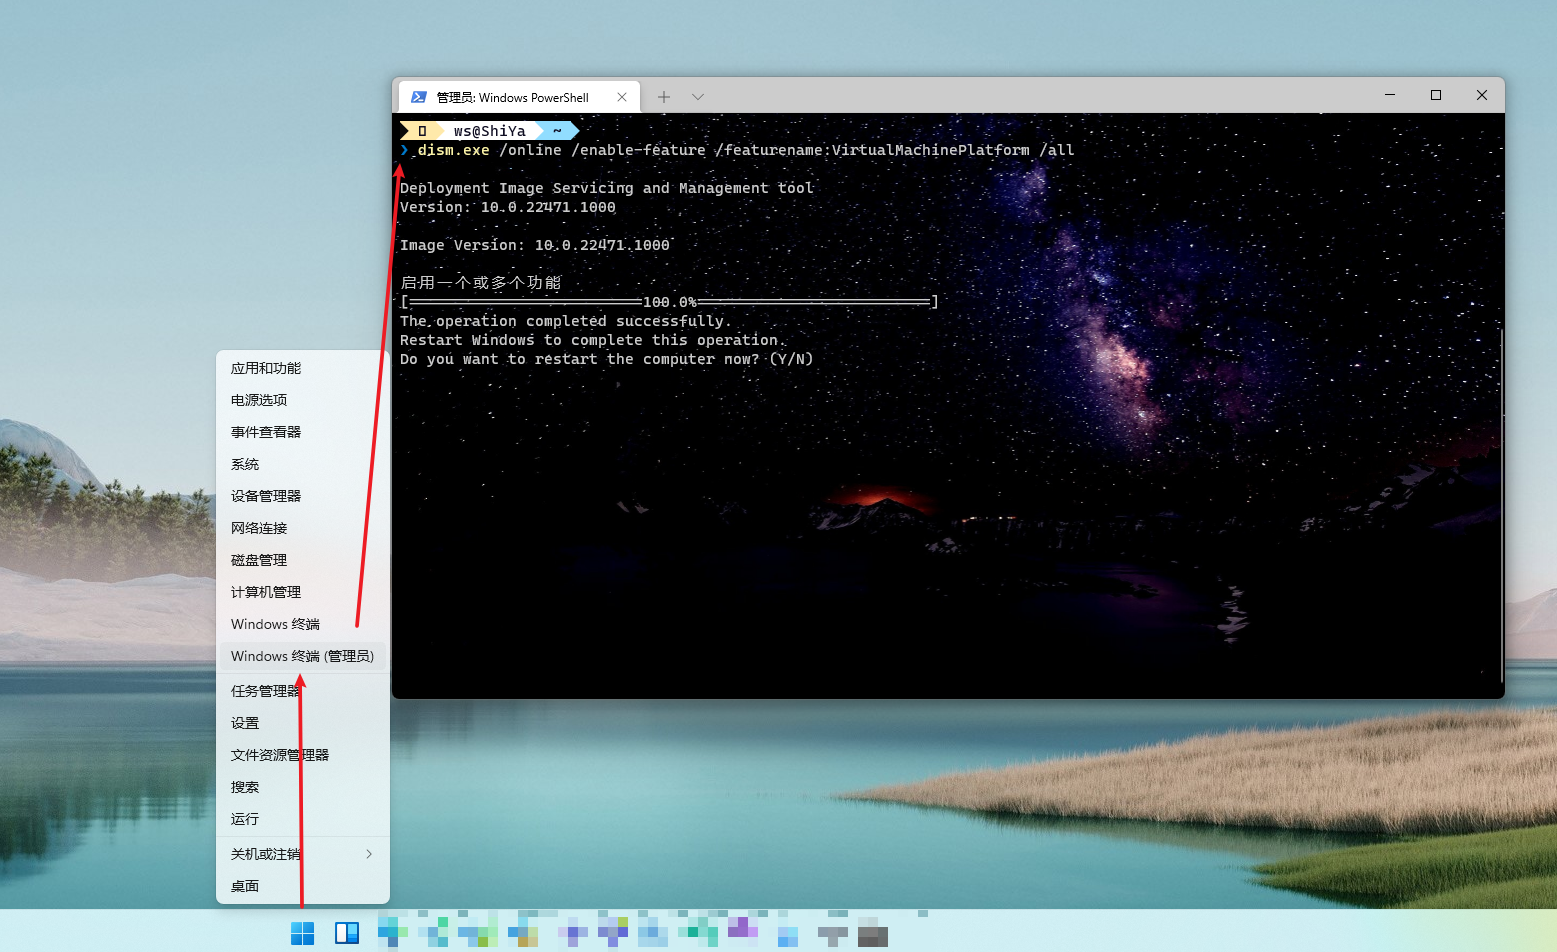Open 系统 from the context menu
The image size is (1557, 952).
(x=303, y=464)
